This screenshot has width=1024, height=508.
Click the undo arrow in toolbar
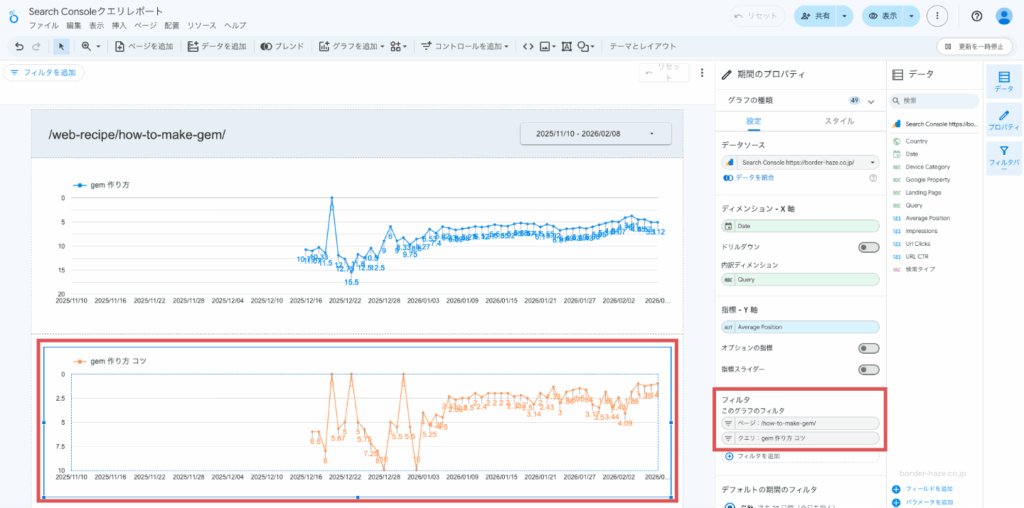tap(19, 46)
